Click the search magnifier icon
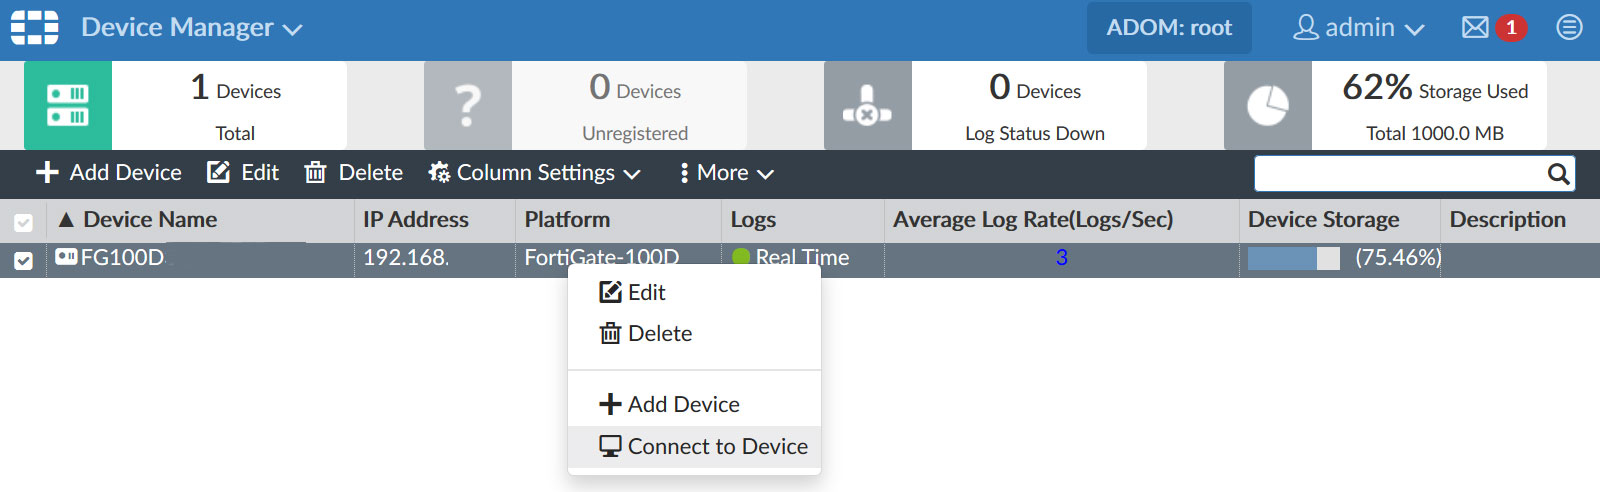This screenshot has width=1600, height=492. (x=1557, y=174)
